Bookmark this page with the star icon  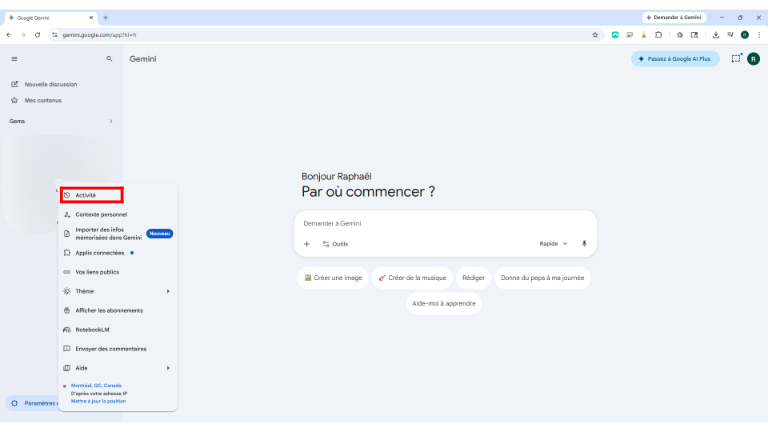point(596,34)
